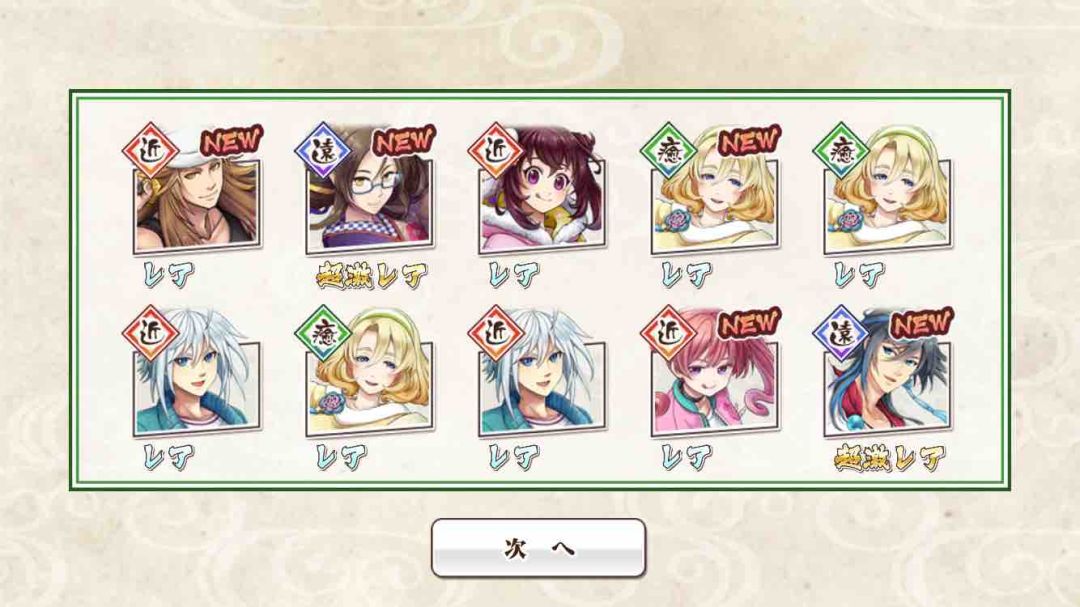Click the NEW badge on pink-haired character
Image resolution: width=1080 pixels, height=607 pixels.
(x=749, y=322)
